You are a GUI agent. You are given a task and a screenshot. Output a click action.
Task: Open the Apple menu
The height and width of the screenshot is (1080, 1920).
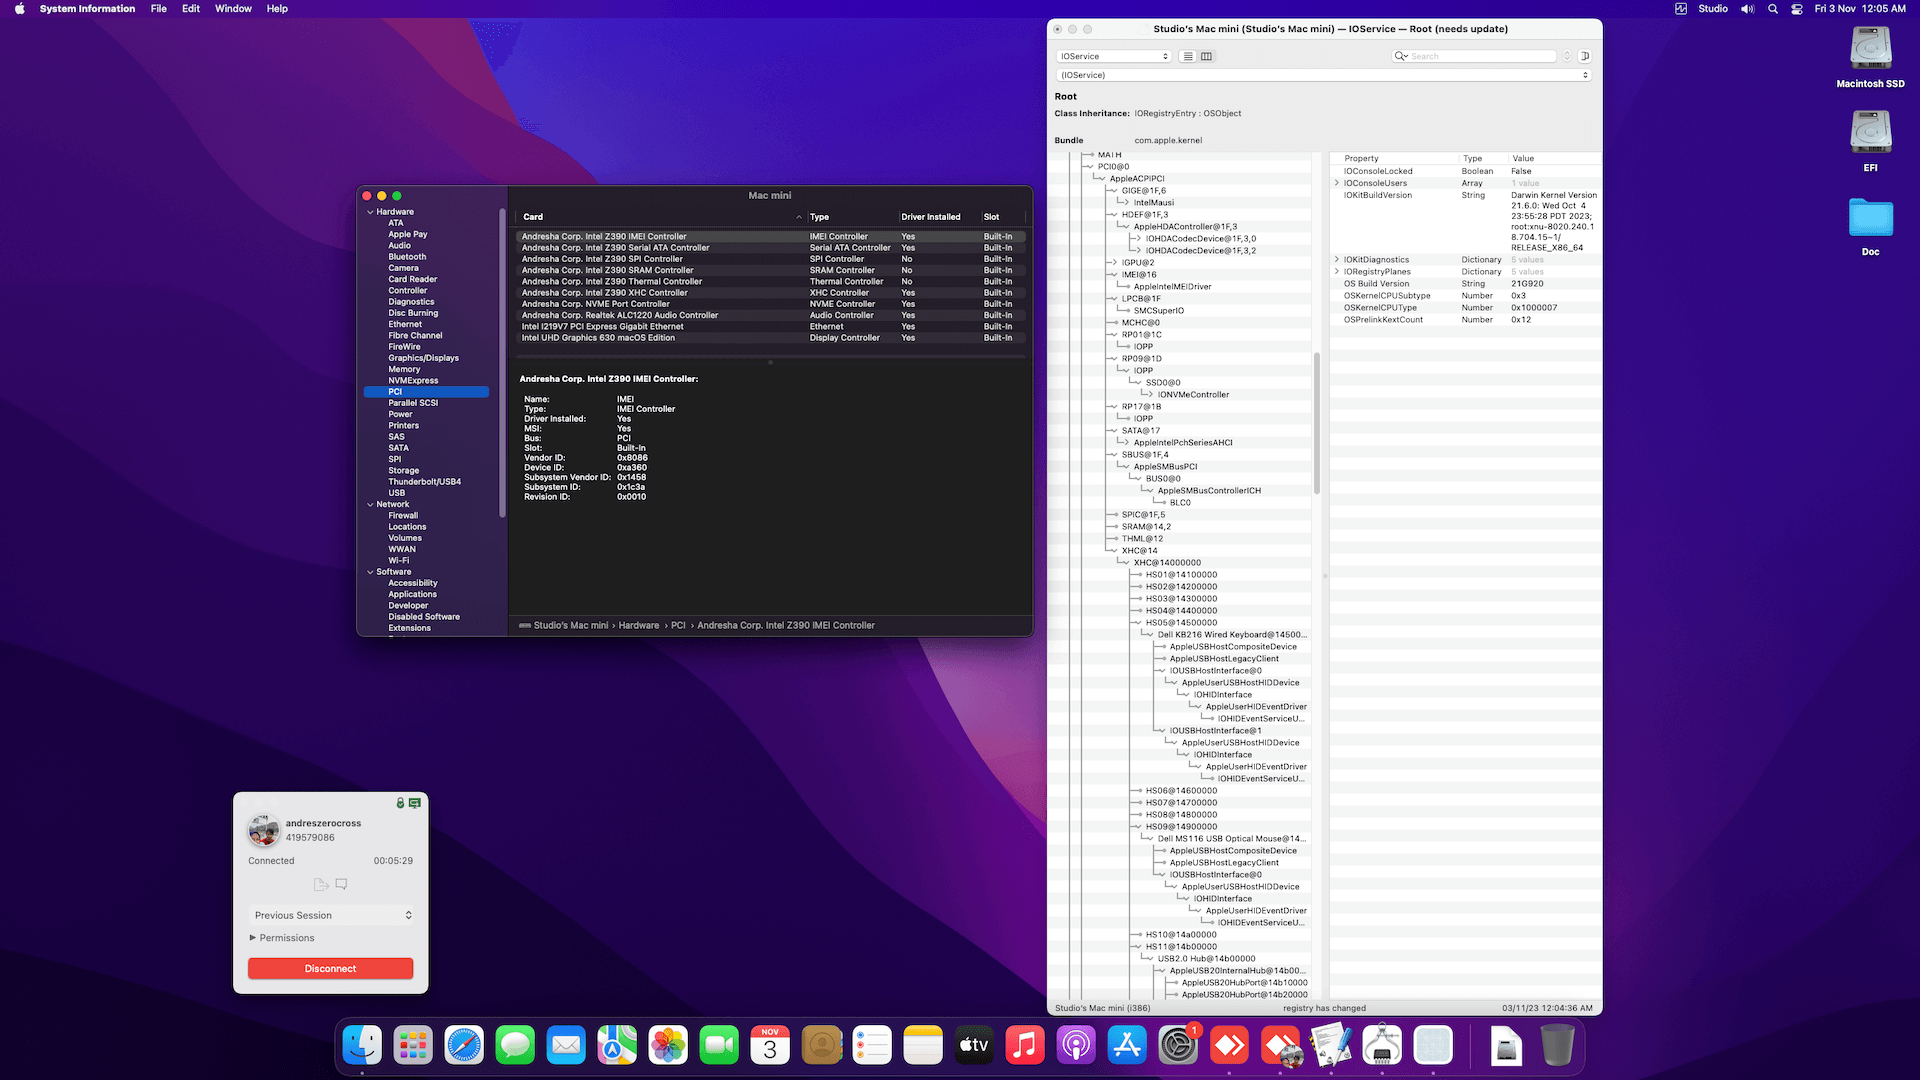pos(19,9)
